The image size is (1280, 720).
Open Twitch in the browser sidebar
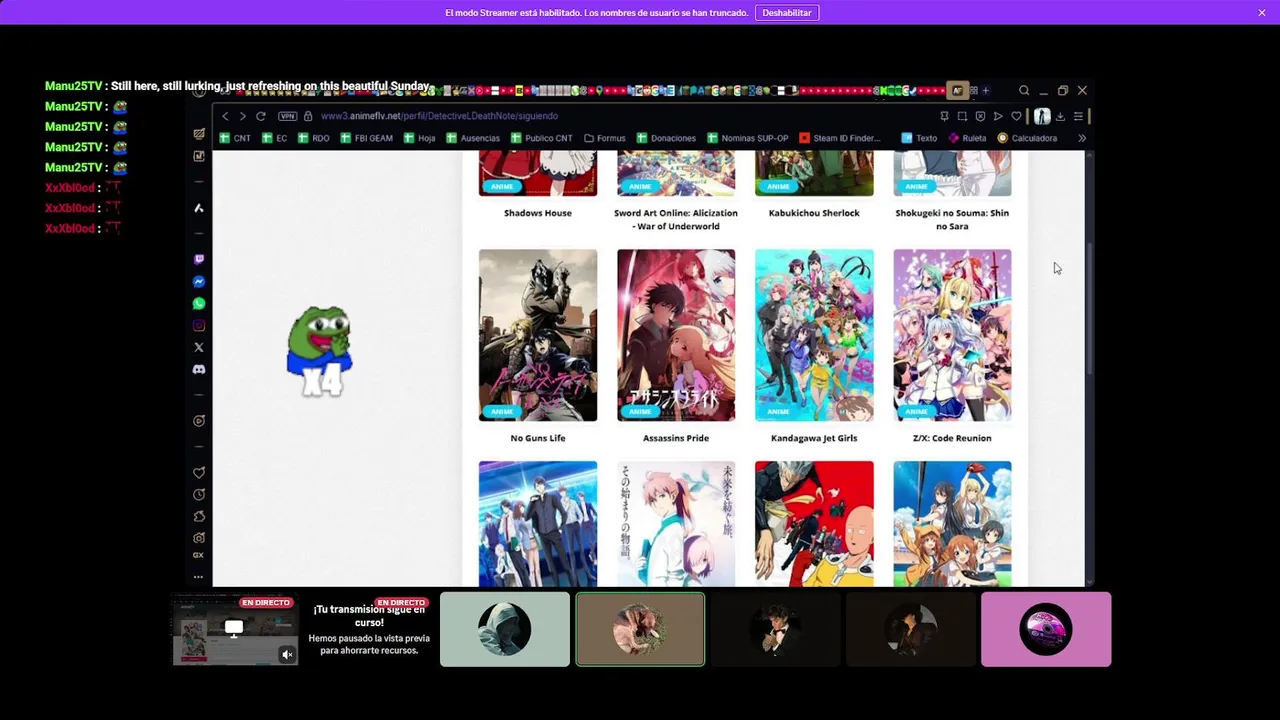[199, 259]
